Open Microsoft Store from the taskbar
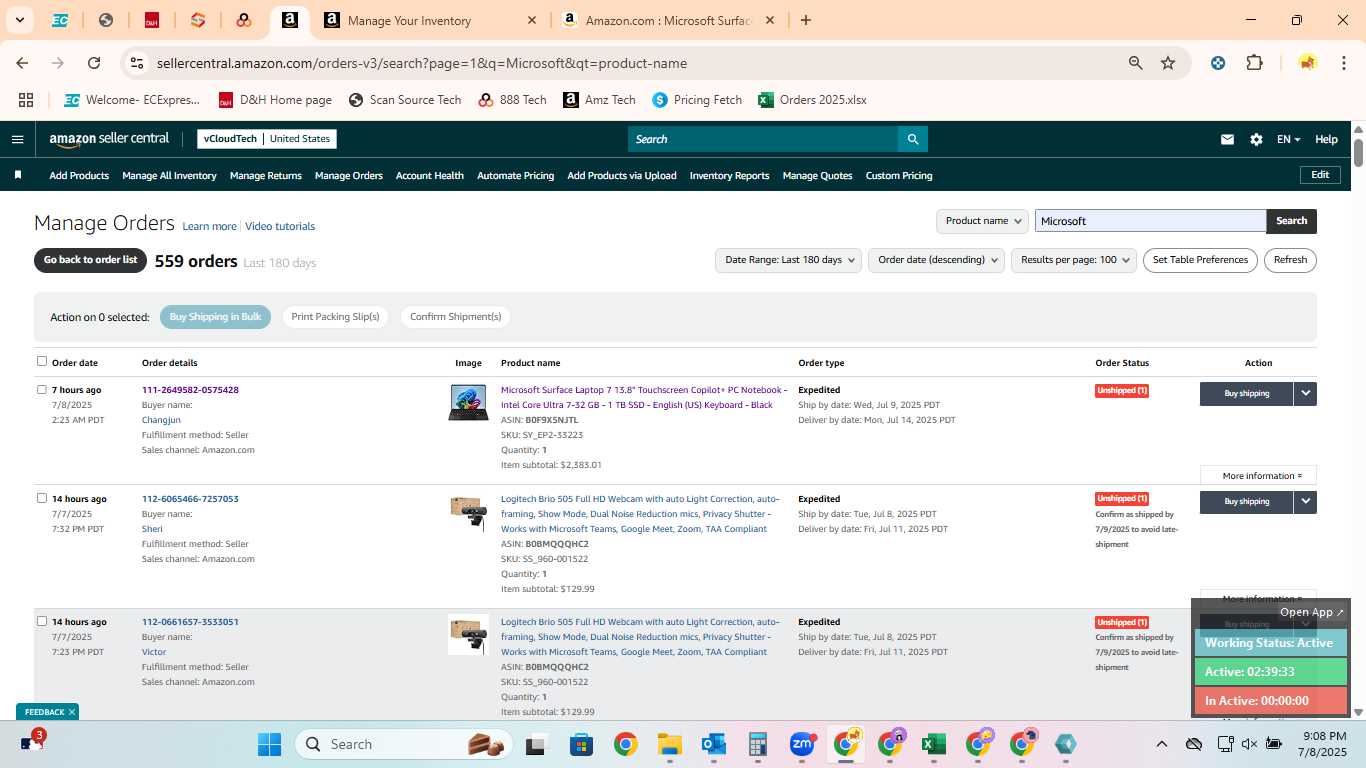The height and width of the screenshot is (768, 1366). [x=581, y=744]
